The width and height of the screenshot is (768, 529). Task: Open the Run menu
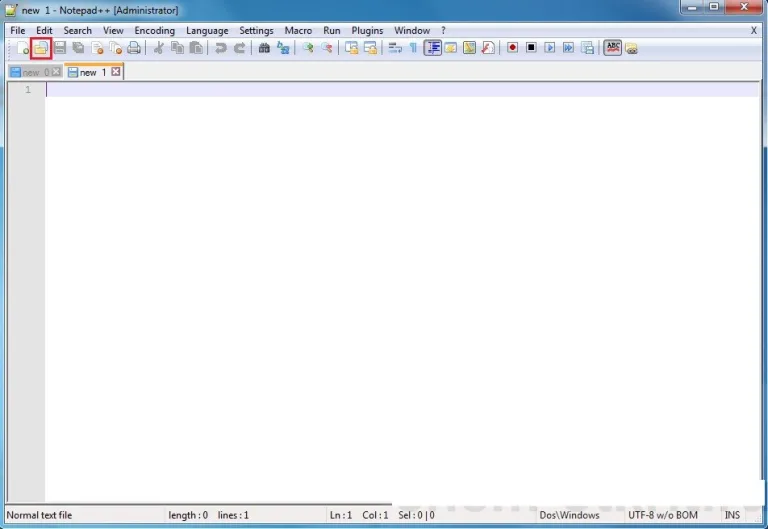[332, 30]
